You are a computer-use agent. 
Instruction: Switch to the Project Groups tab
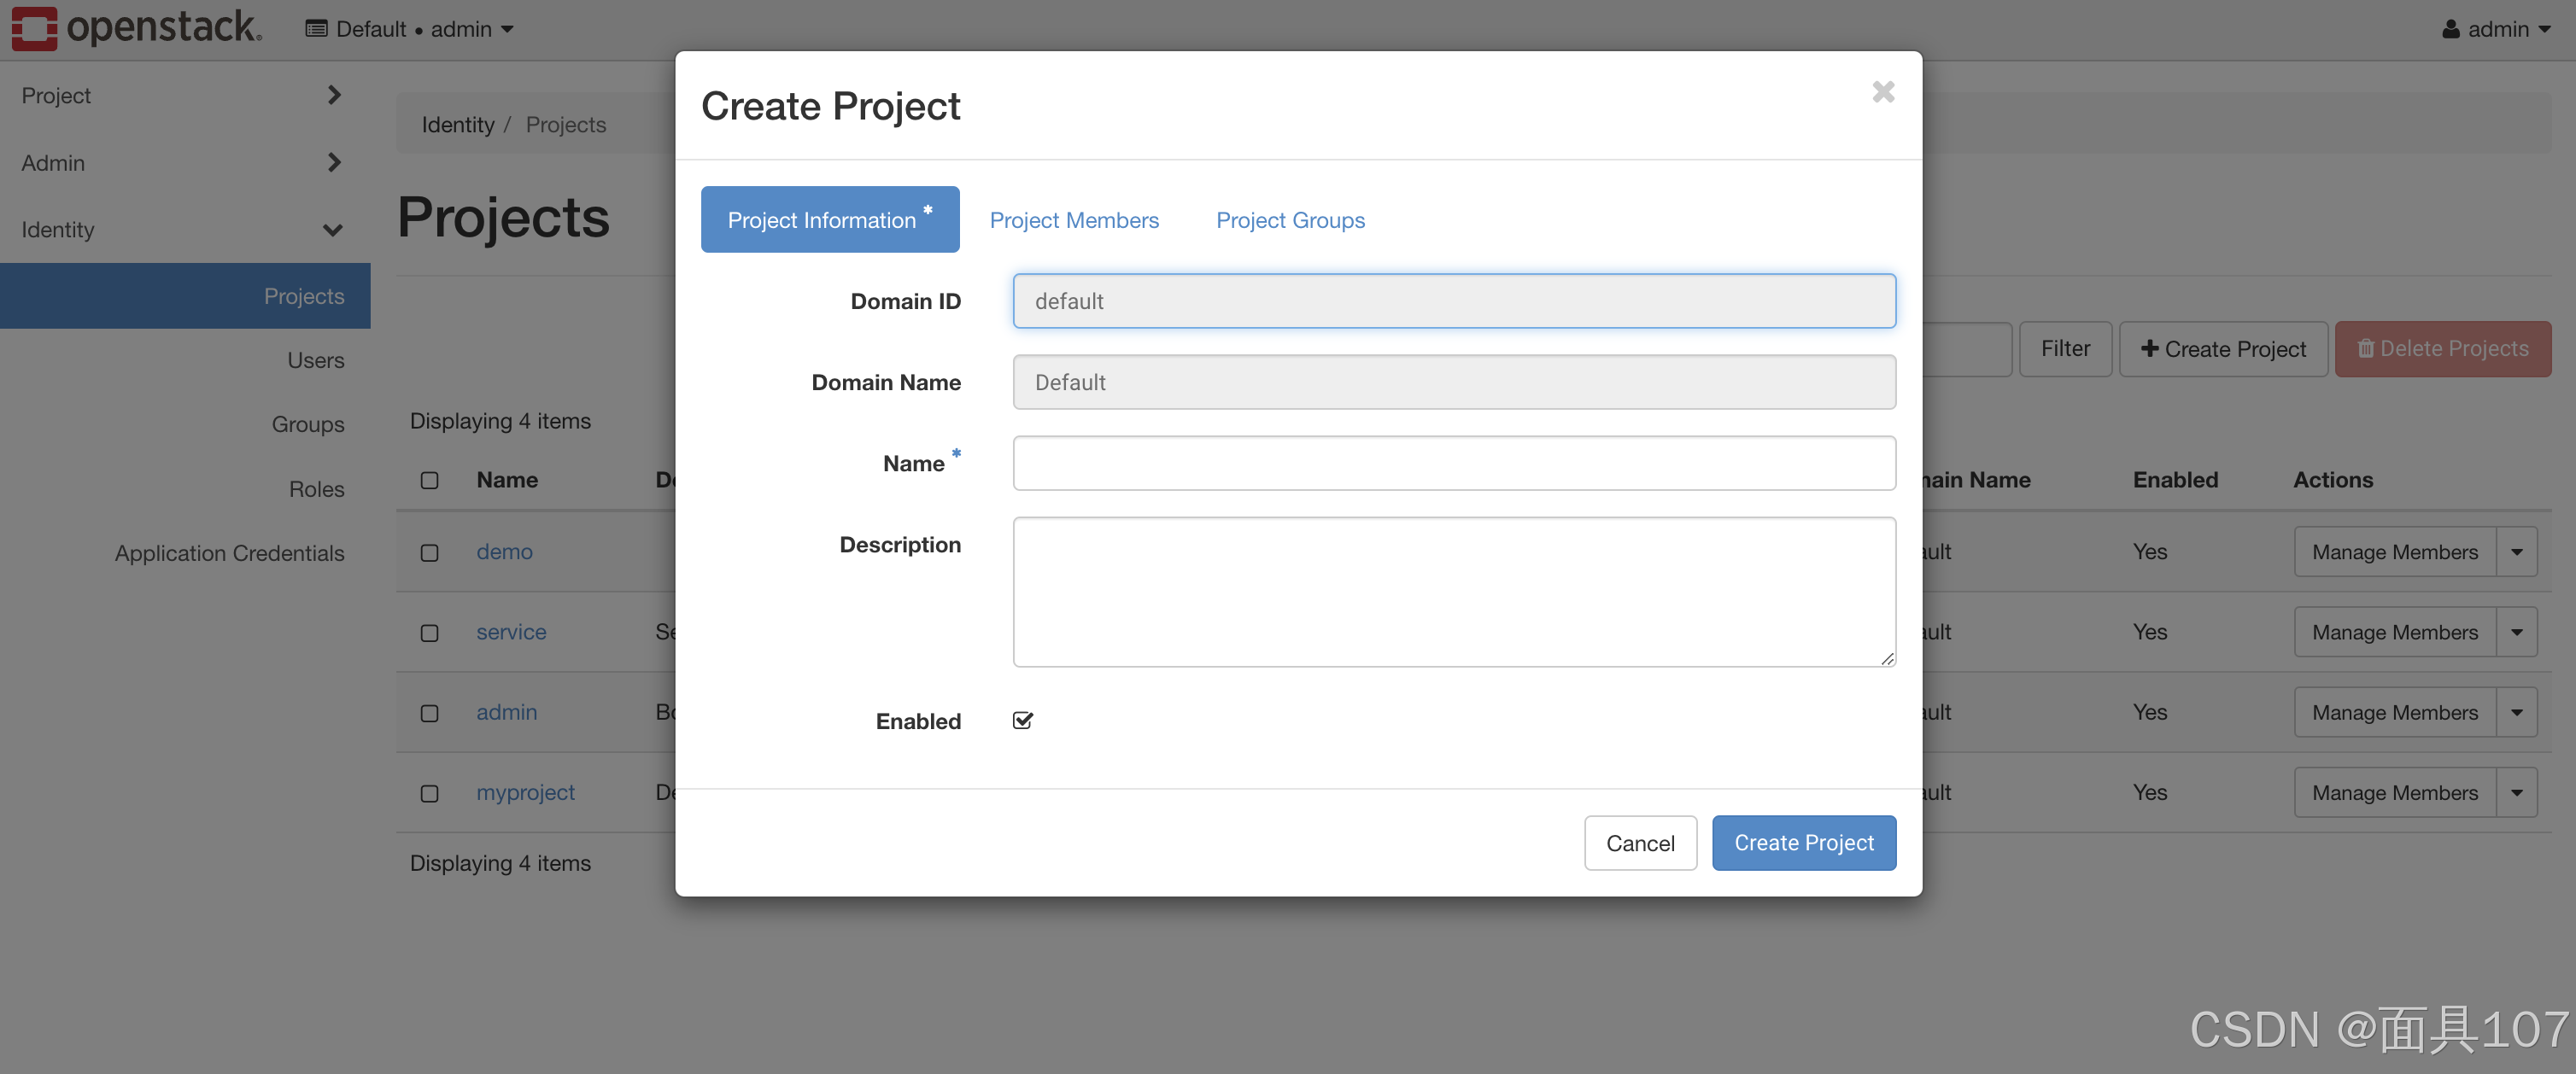click(1290, 219)
